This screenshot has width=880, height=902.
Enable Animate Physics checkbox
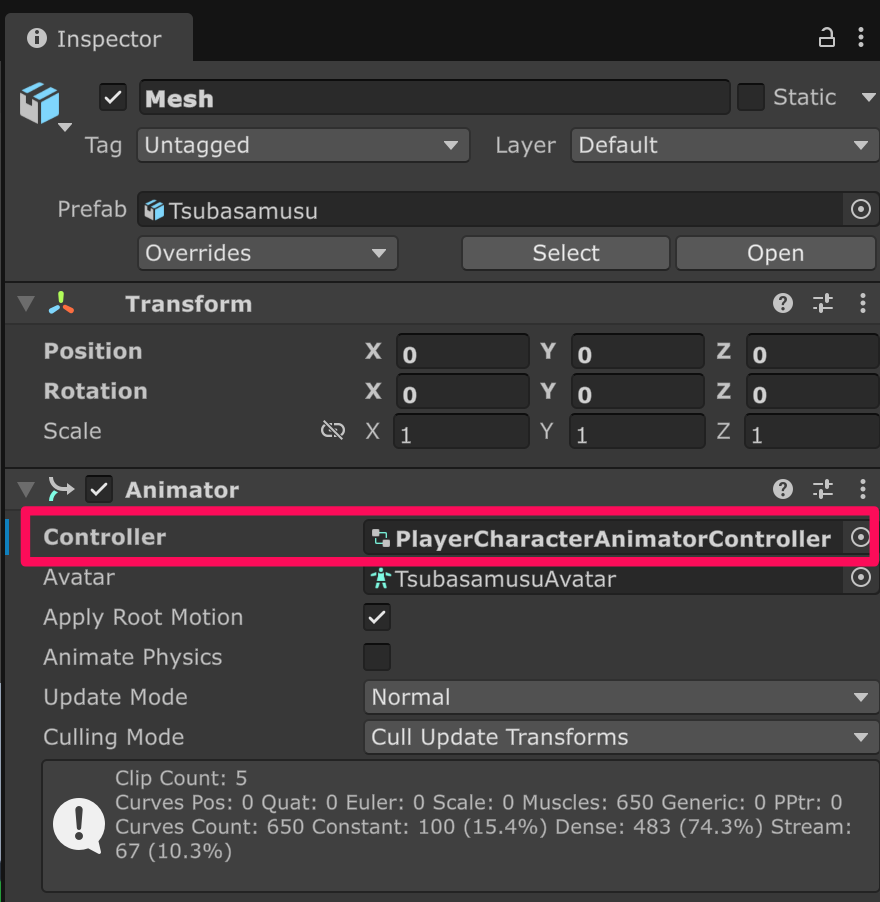377,658
